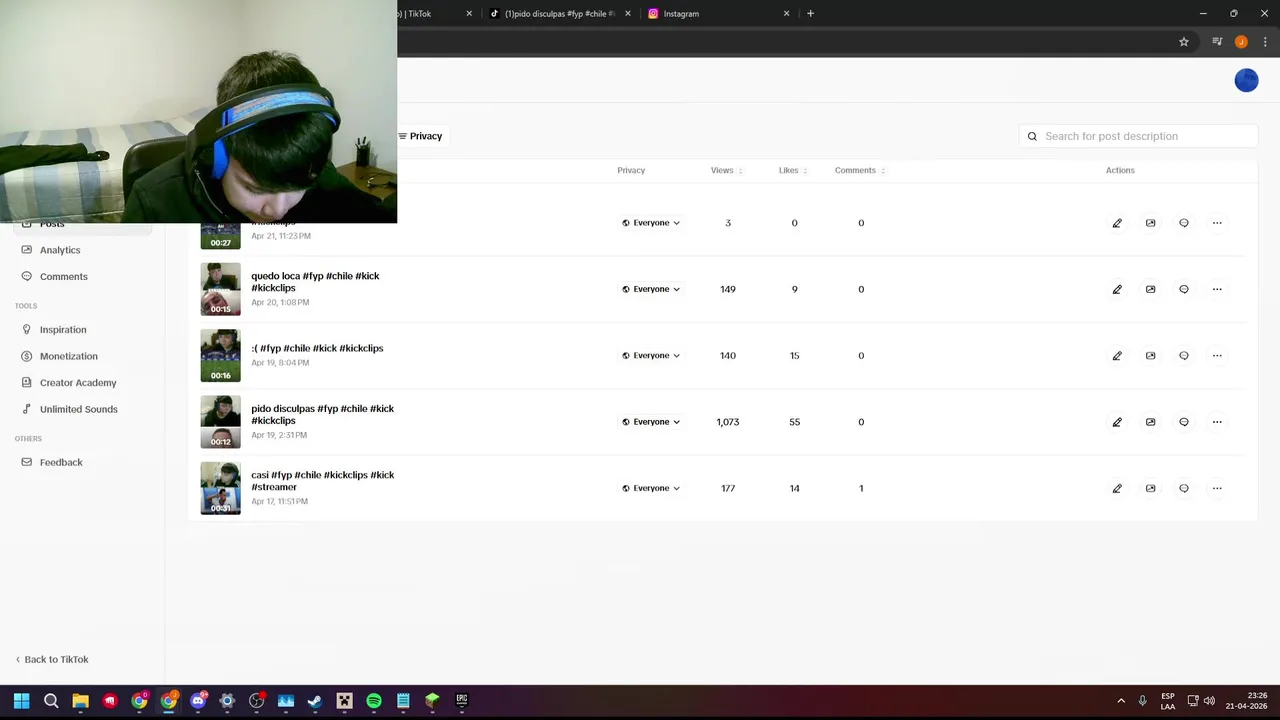This screenshot has height=720, width=1280.
Task: Open Chrome media control icon
Action: tap(1217, 42)
